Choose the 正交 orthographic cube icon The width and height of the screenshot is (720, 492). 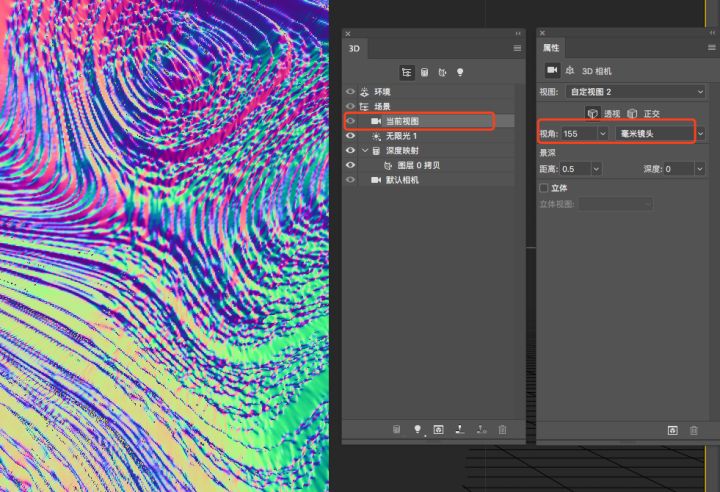[x=632, y=113]
